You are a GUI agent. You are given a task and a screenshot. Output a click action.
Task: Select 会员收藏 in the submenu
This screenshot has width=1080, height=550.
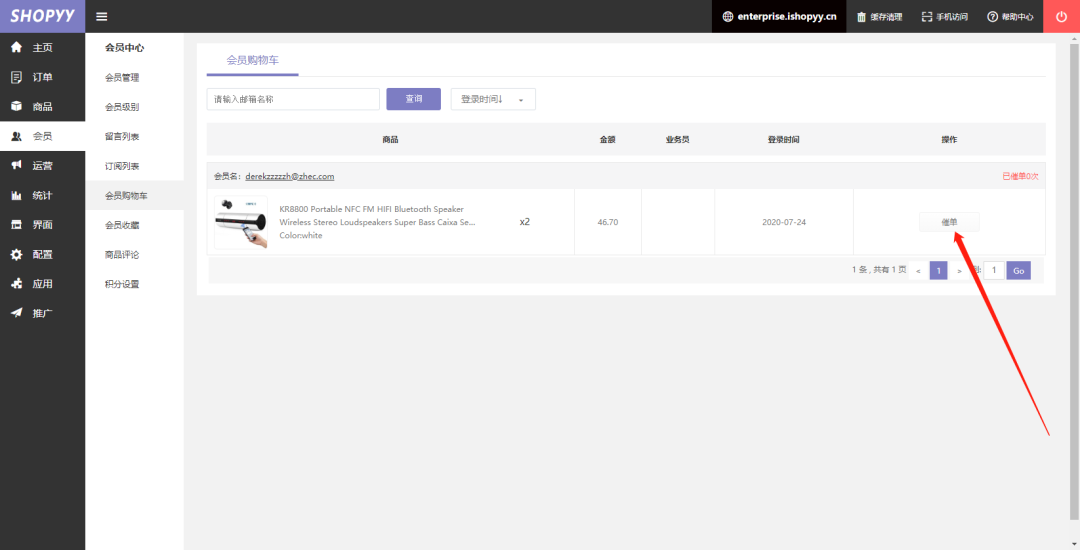click(122, 225)
